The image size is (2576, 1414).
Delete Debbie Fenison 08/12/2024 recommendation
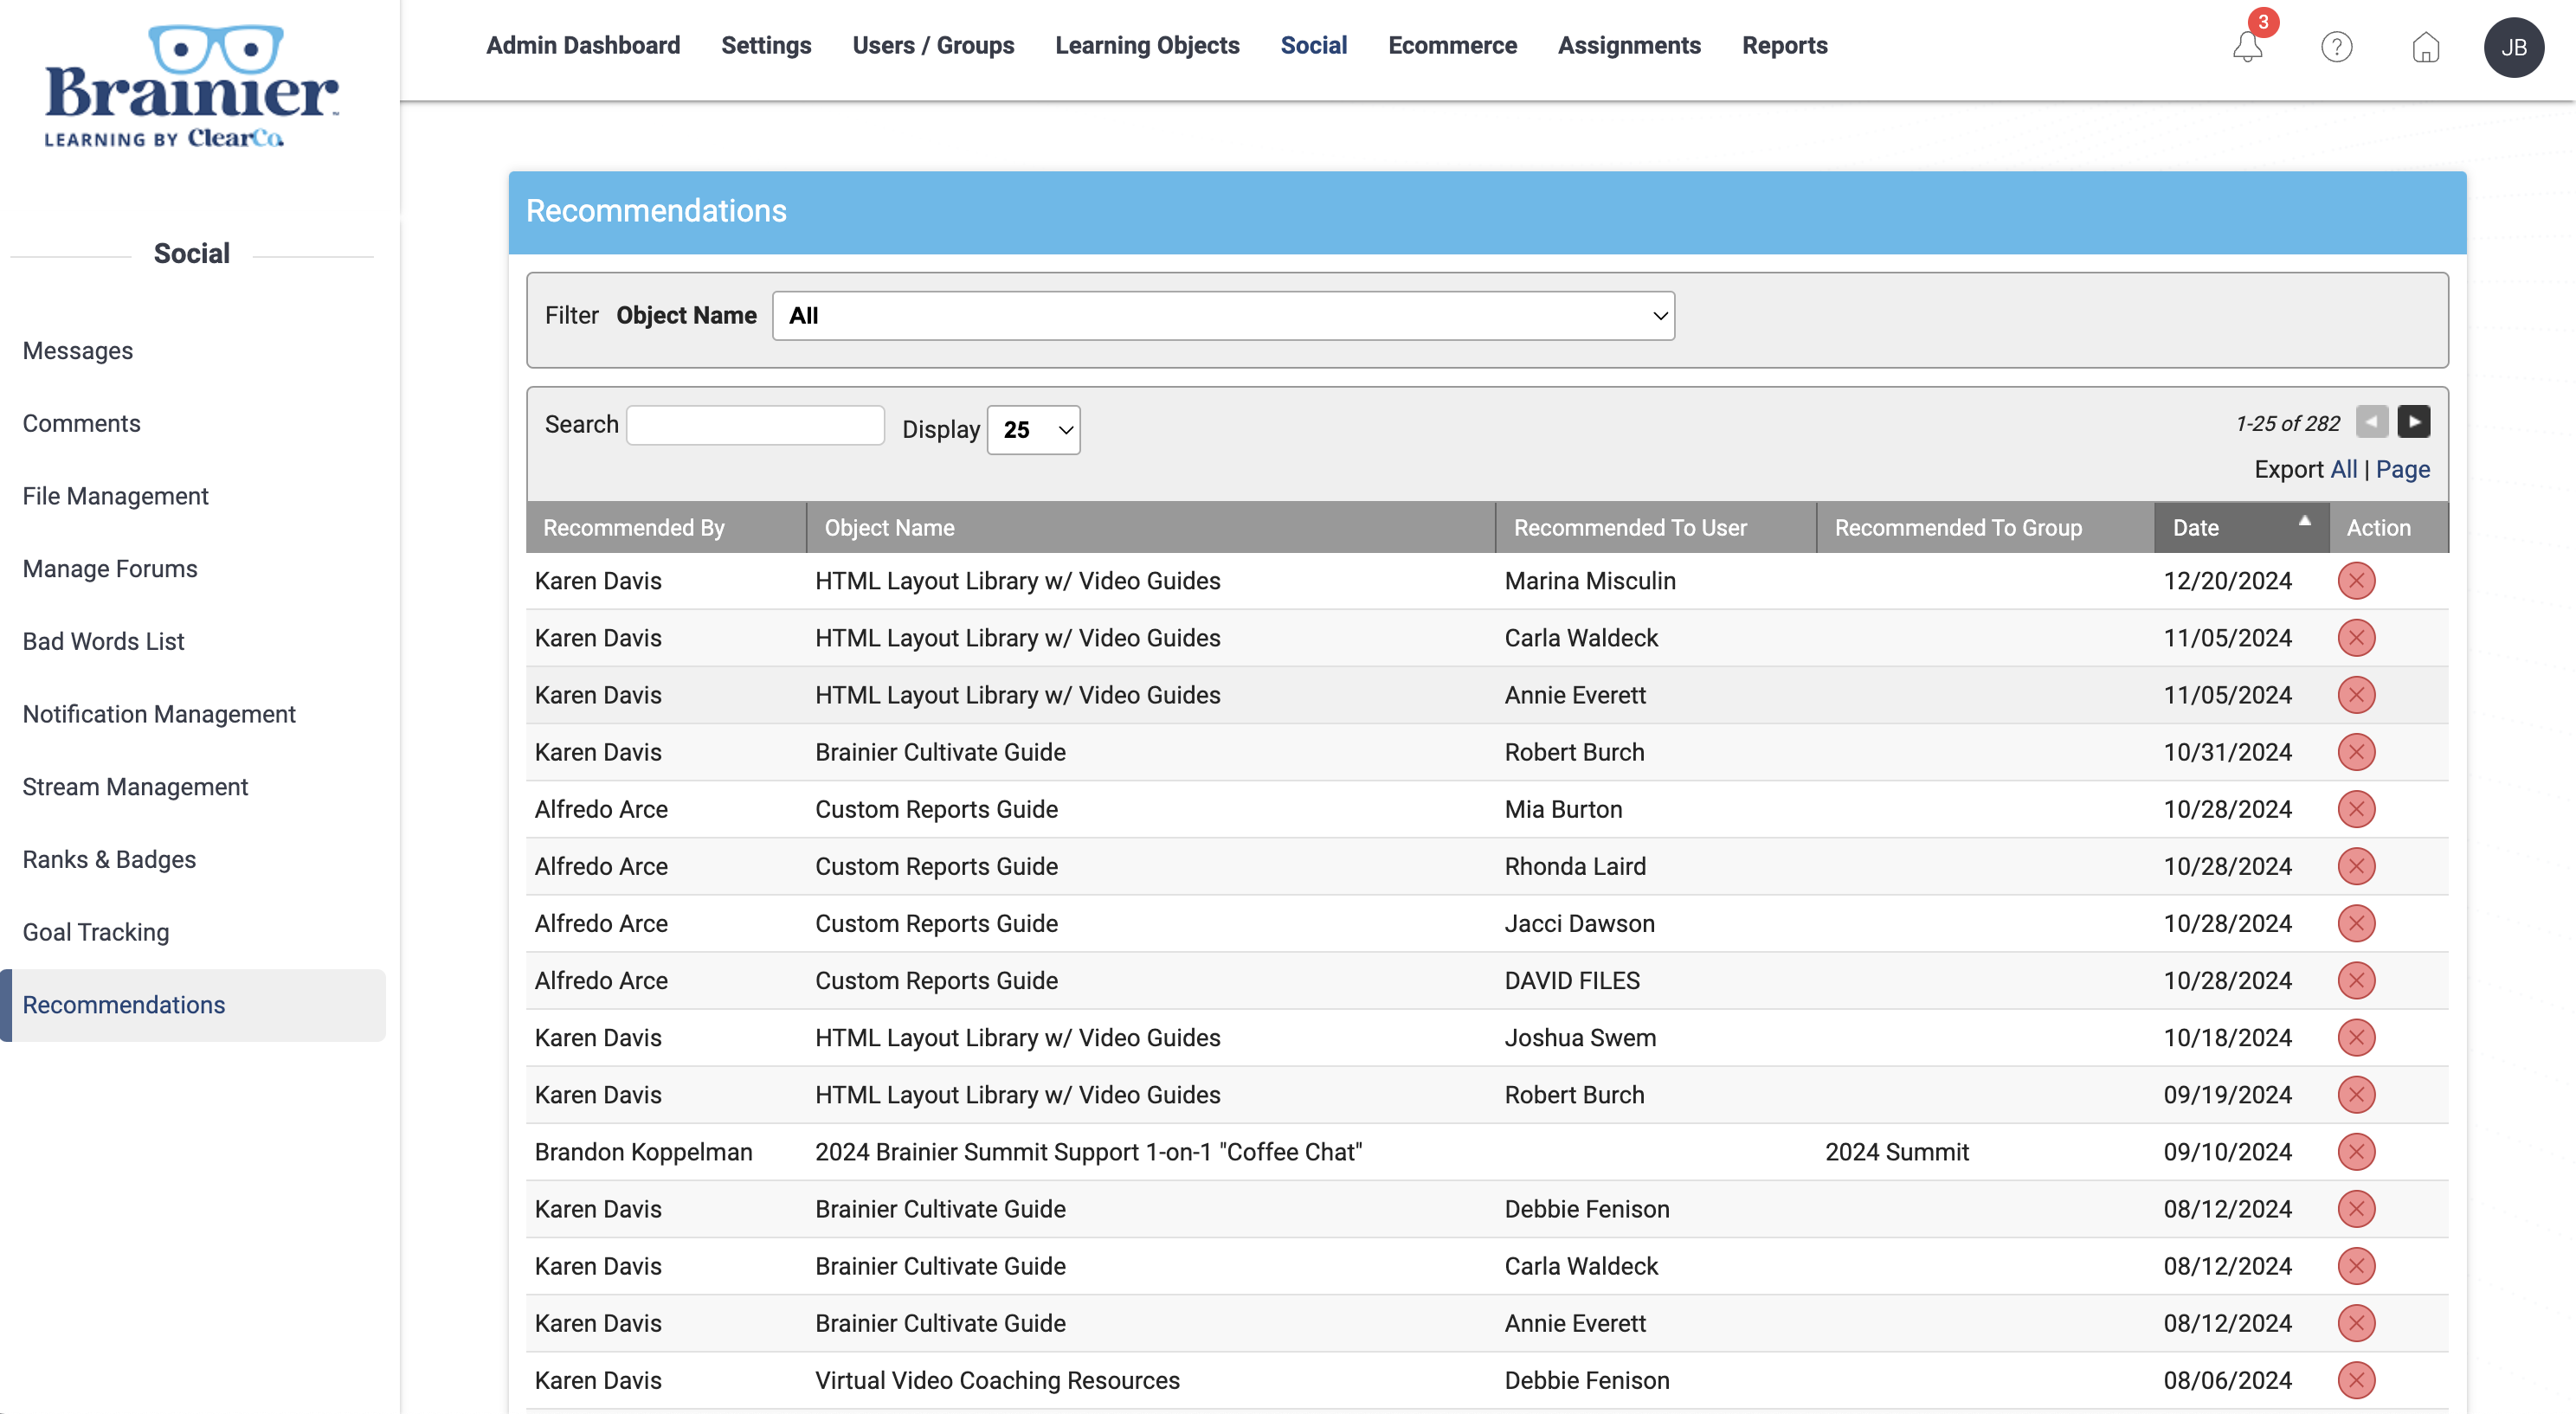pyautogui.click(x=2356, y=1209)
